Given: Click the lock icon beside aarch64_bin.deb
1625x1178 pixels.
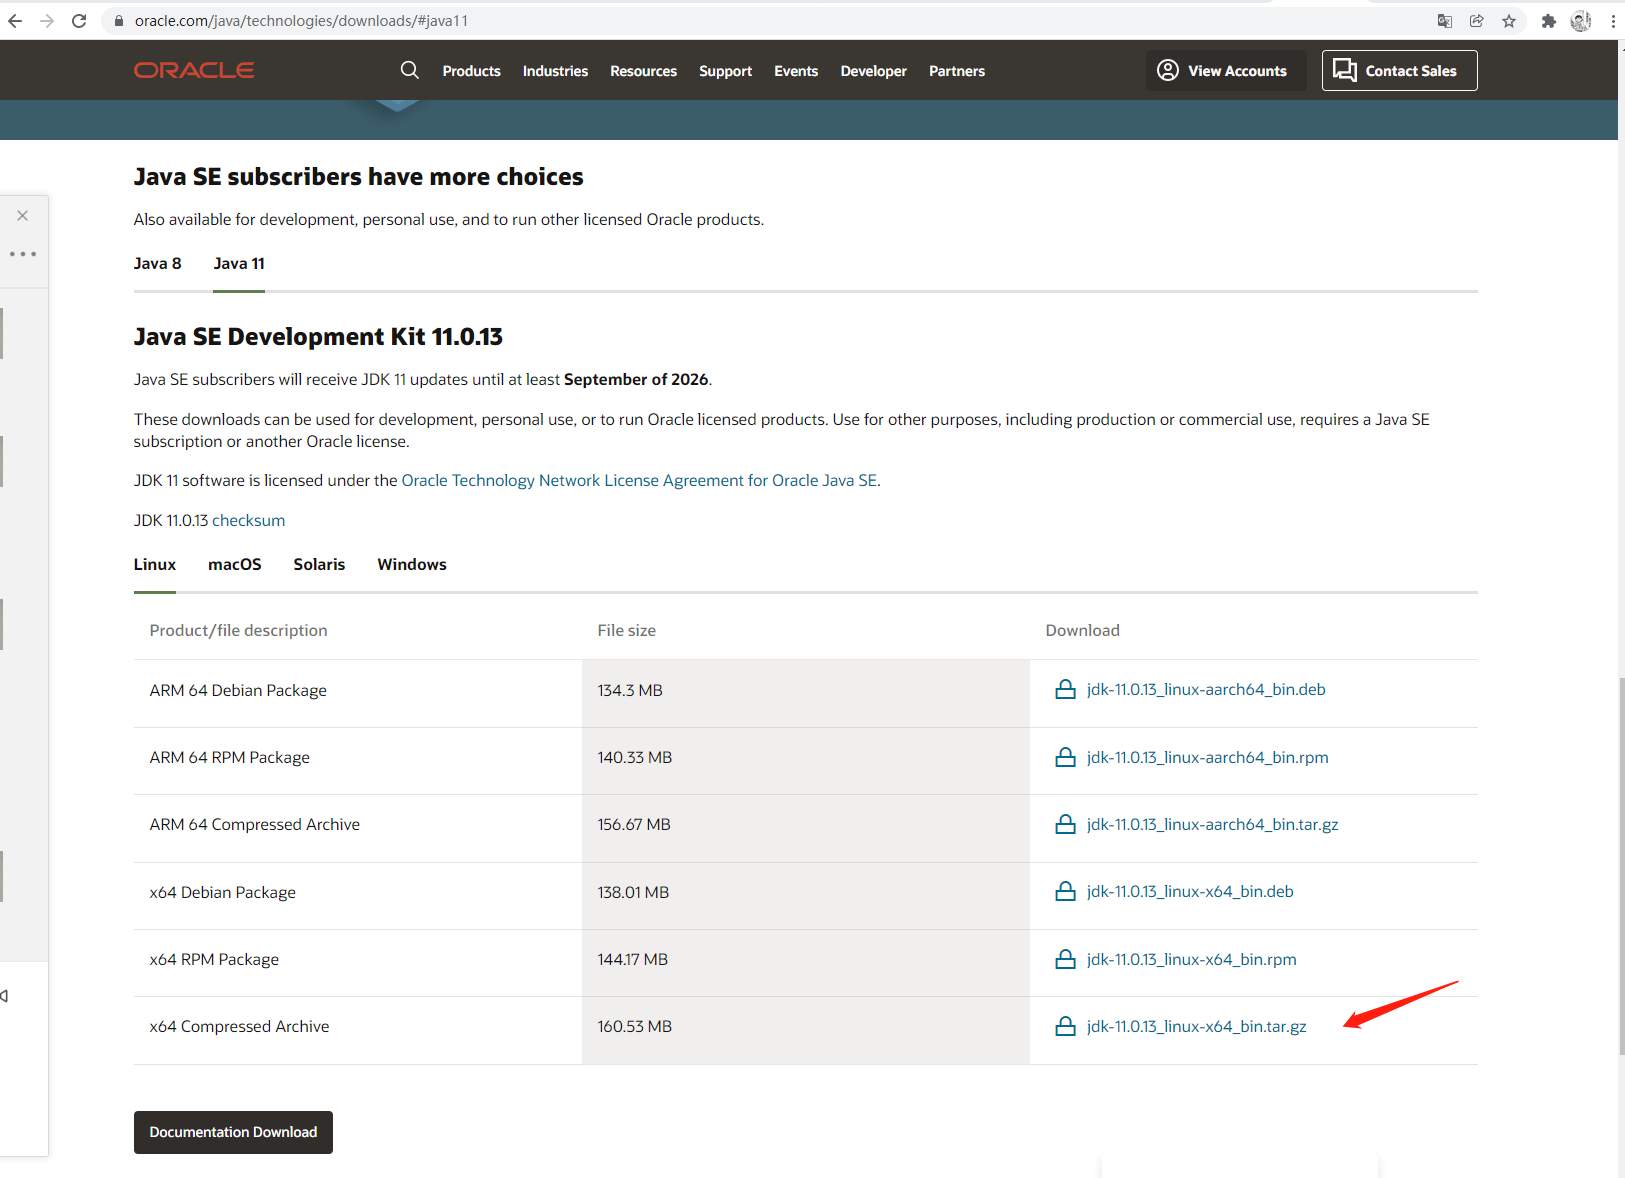Looking at the screenshot, I should tap(1066, 689).
